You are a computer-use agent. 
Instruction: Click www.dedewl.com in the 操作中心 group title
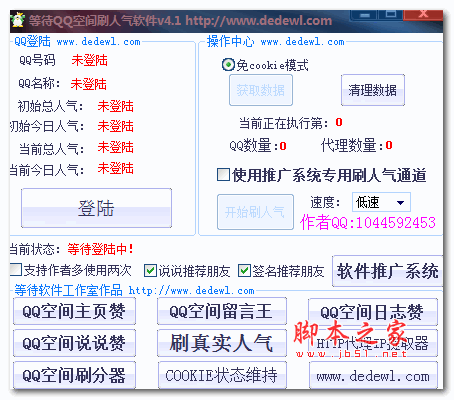pyautogui.click(x=302, y=42)
